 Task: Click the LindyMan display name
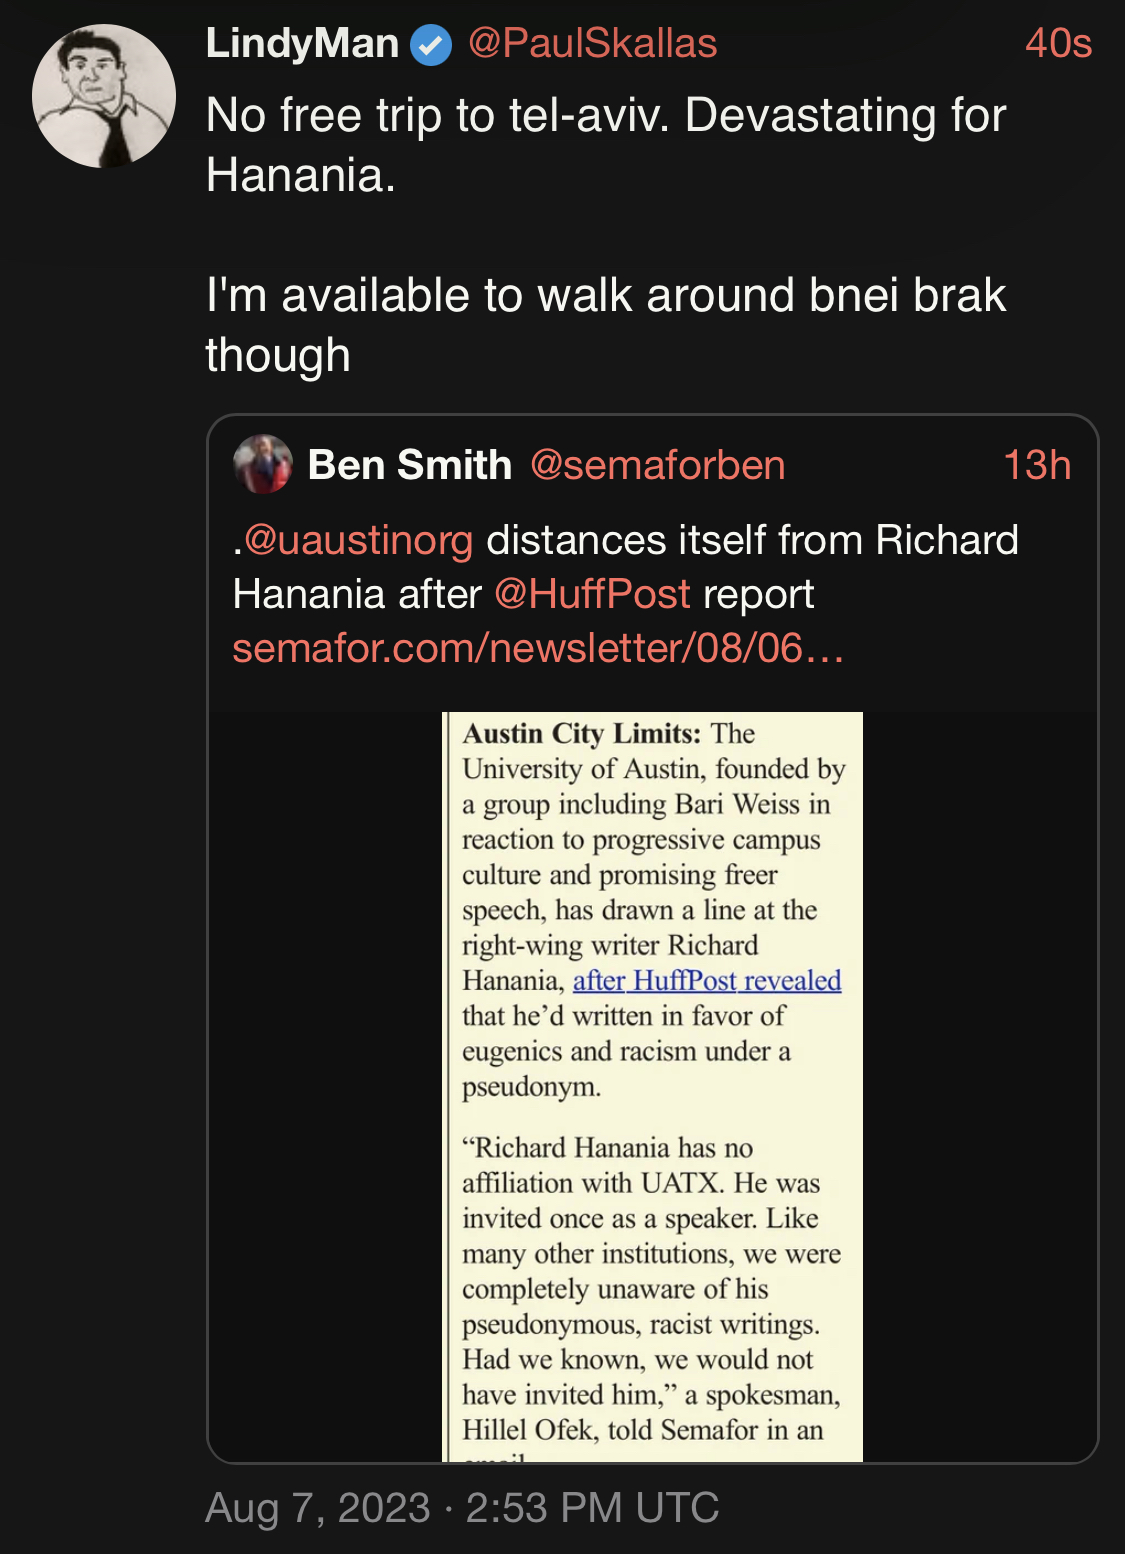click(302, 44)
